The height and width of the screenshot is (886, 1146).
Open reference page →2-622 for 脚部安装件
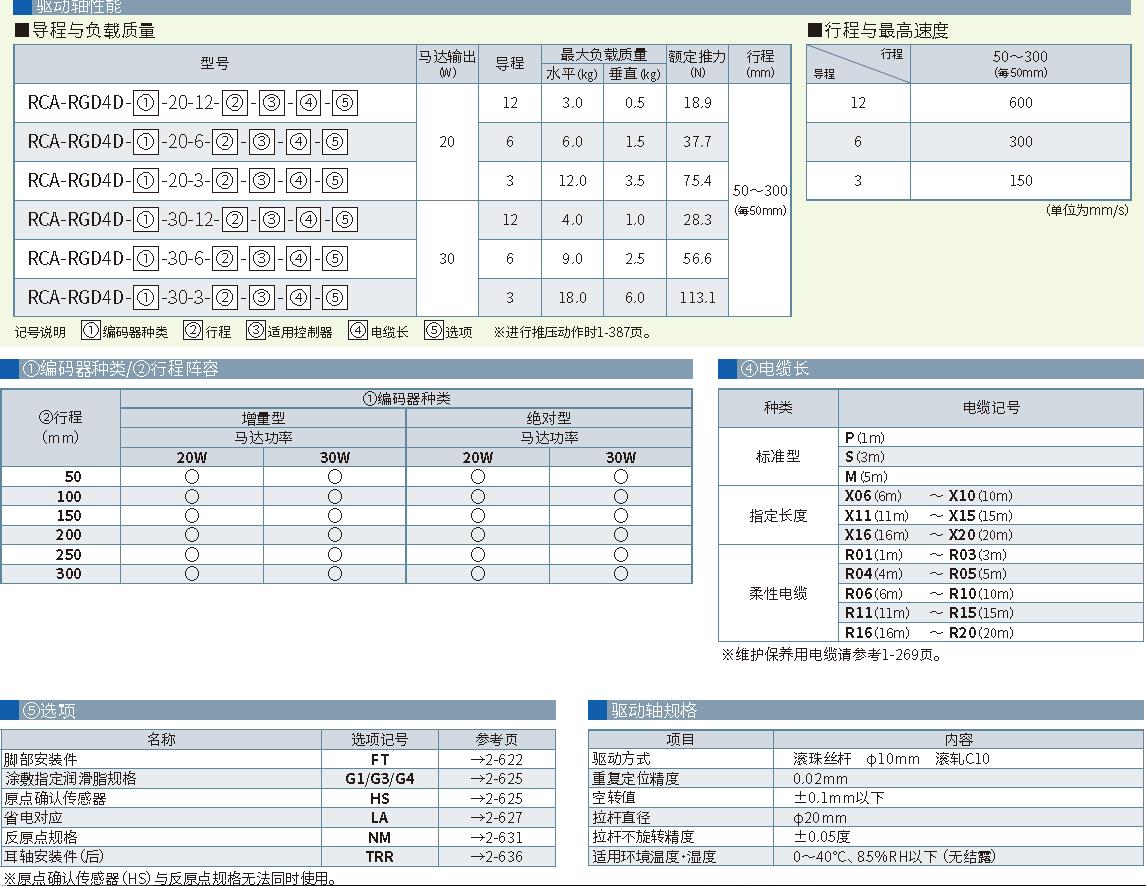tap(496, 760)
